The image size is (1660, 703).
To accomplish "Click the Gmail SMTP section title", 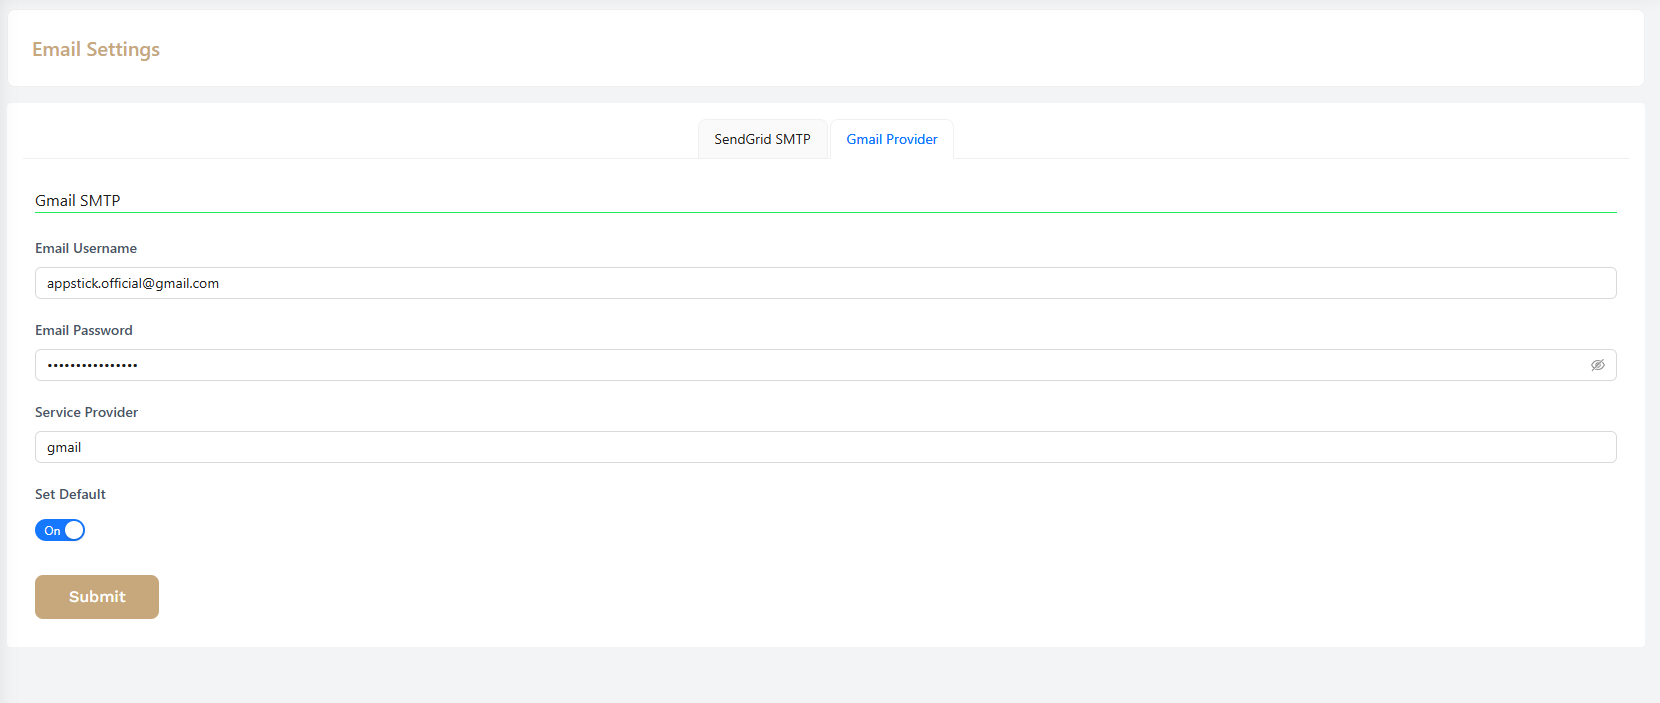I will tap(78, 200).
